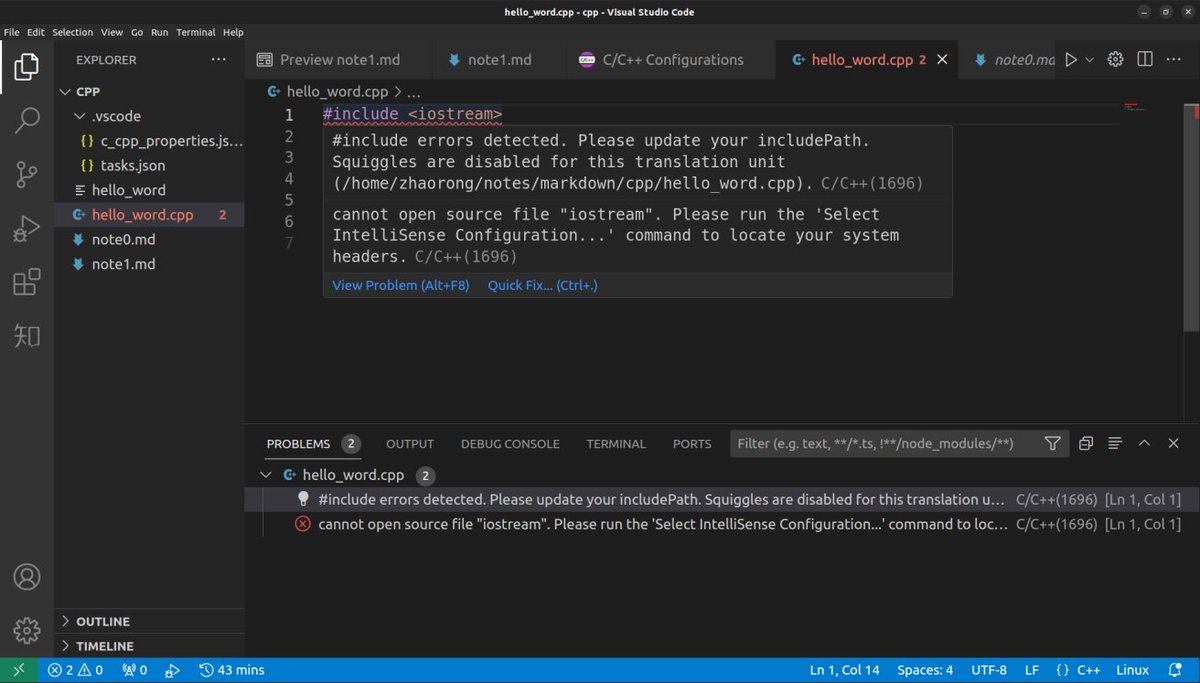
Task: Switch to the PORTS panel tab
Action: click(692, 444)
